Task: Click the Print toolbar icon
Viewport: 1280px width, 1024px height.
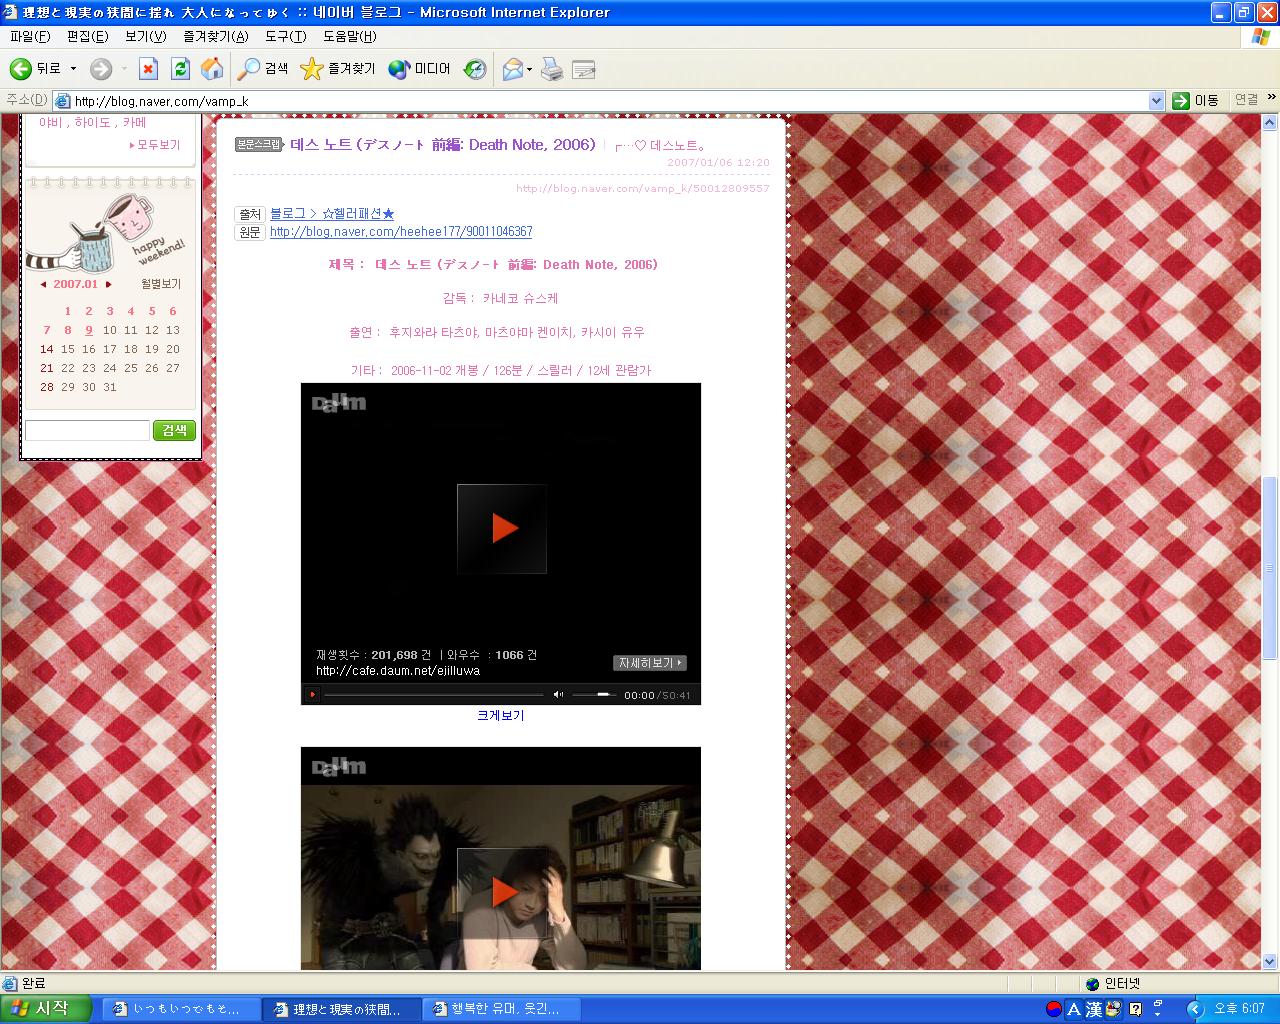Action: click(552, 69)
